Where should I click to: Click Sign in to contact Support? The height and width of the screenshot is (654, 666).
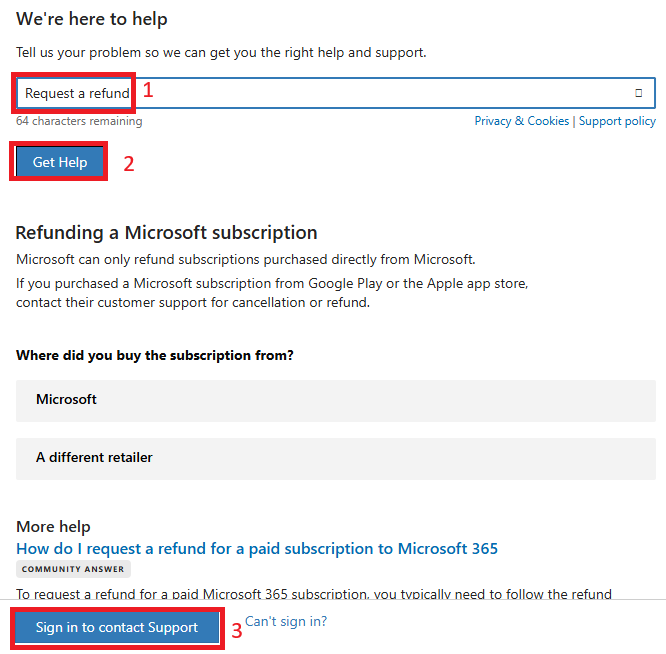tap(117, 627)
